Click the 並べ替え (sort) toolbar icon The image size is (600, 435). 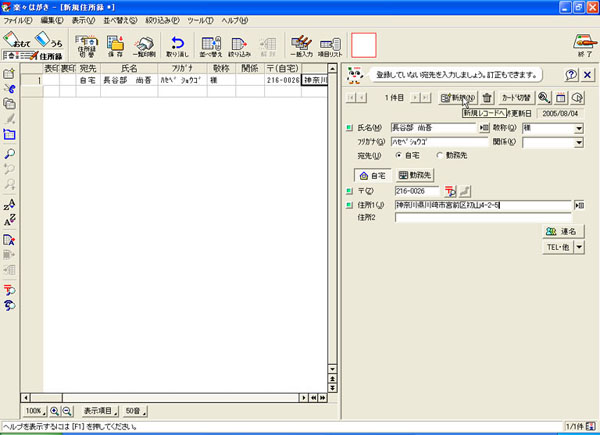tap(211, 45)
